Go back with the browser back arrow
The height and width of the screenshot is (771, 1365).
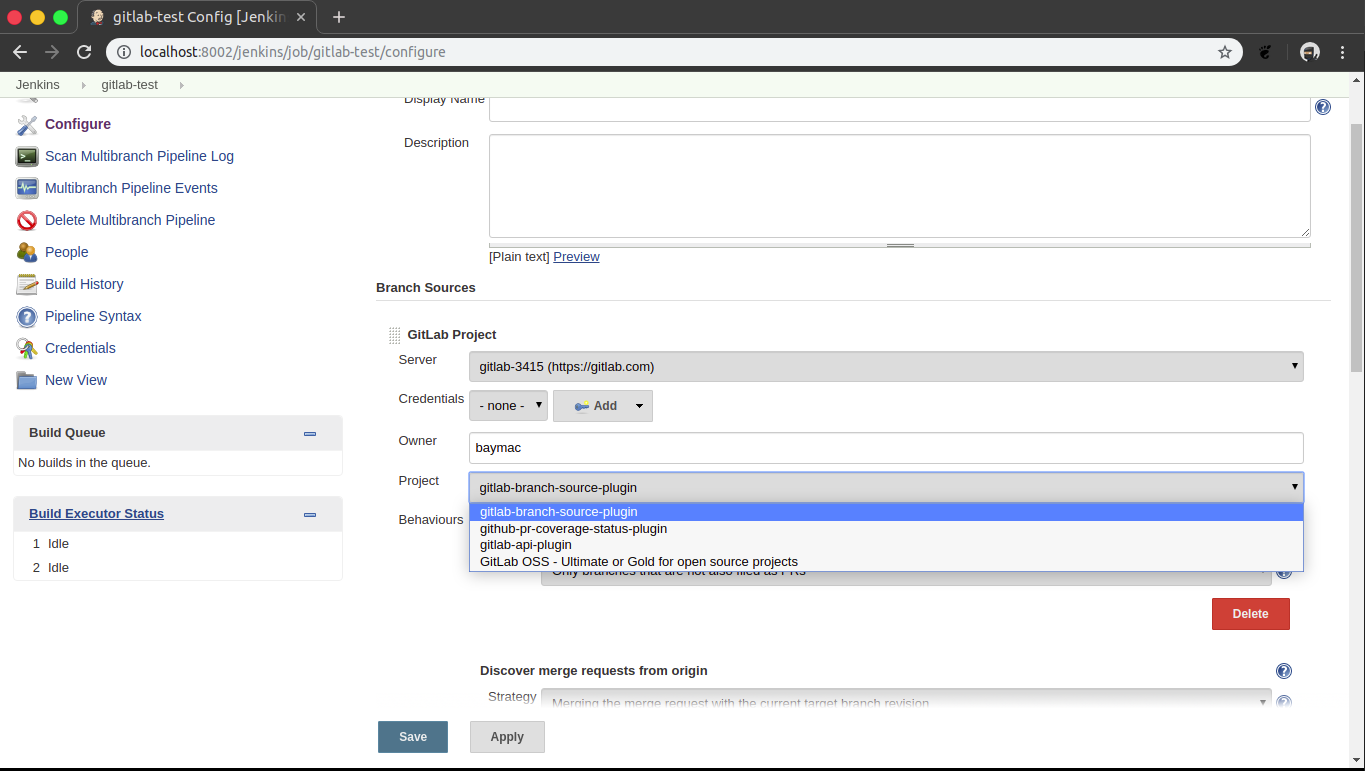(x=20, y=52)
